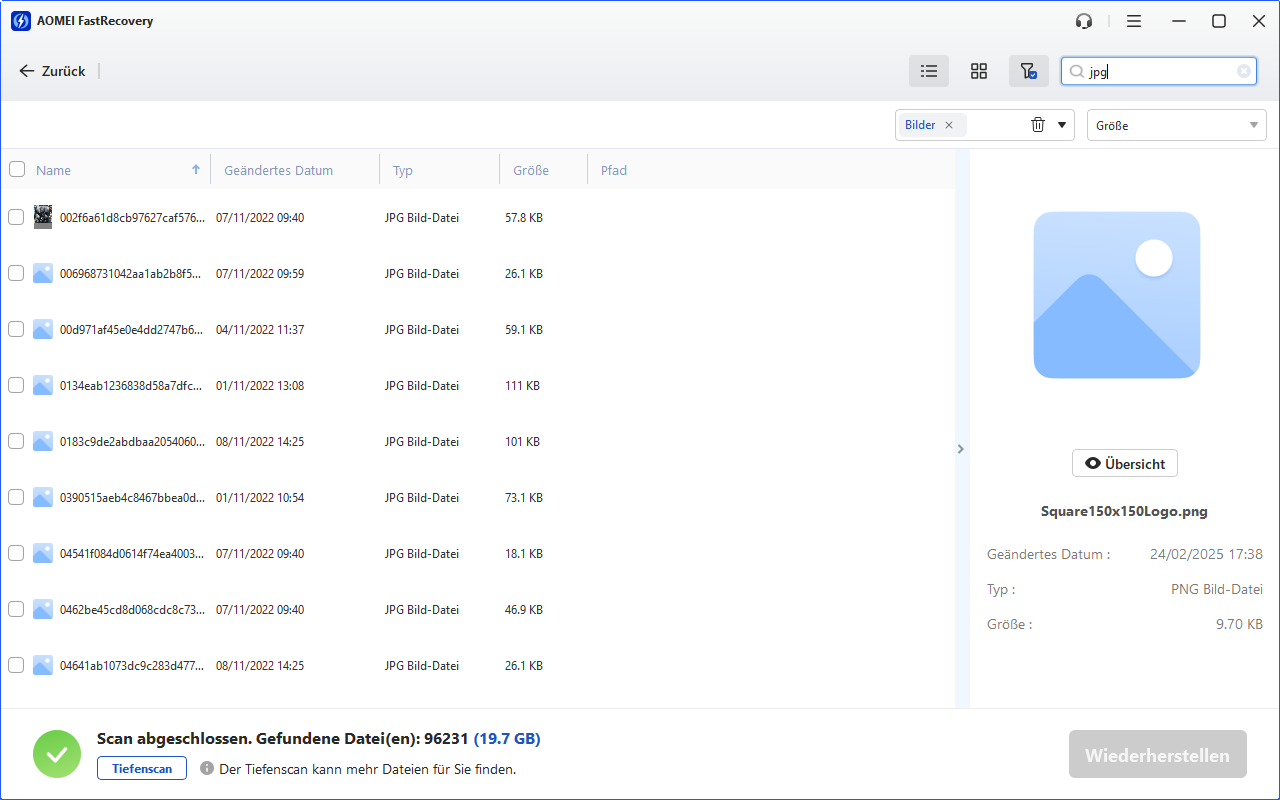The height and width of the screenshot is (800, 1280).
Task: Click the search field containing jpg
Action: 1159,71
